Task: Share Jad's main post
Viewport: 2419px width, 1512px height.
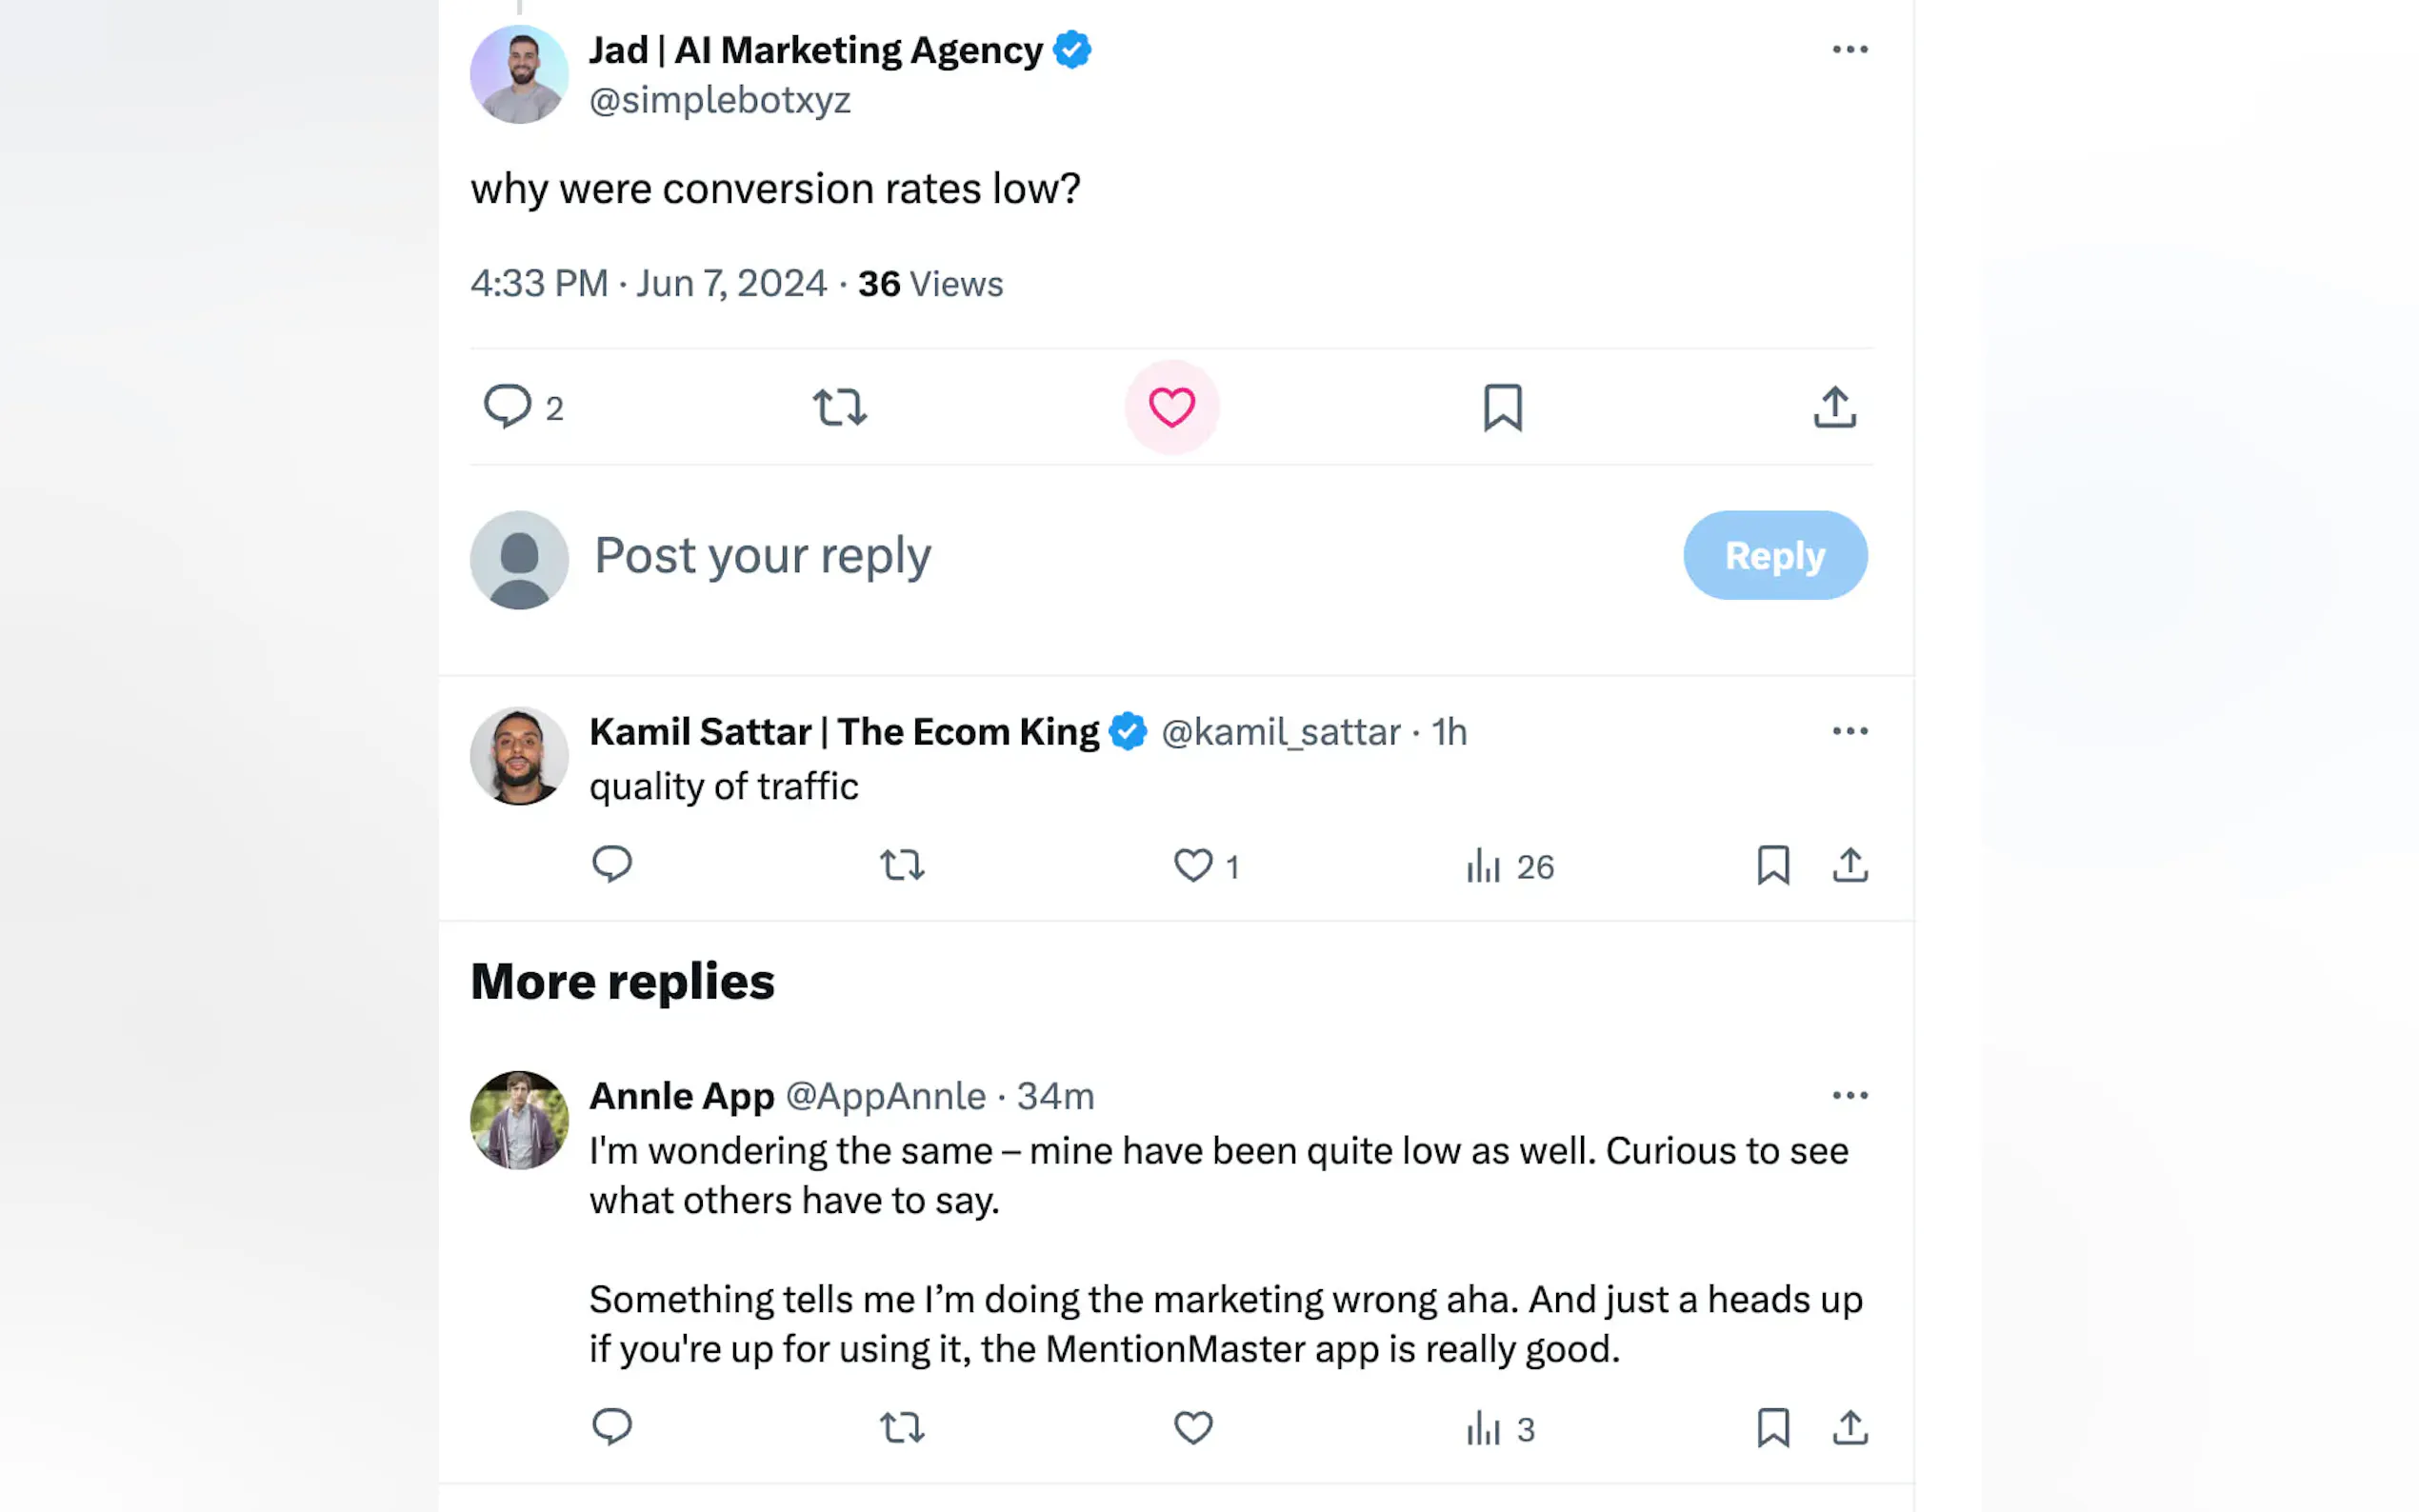Action: 1834,407
